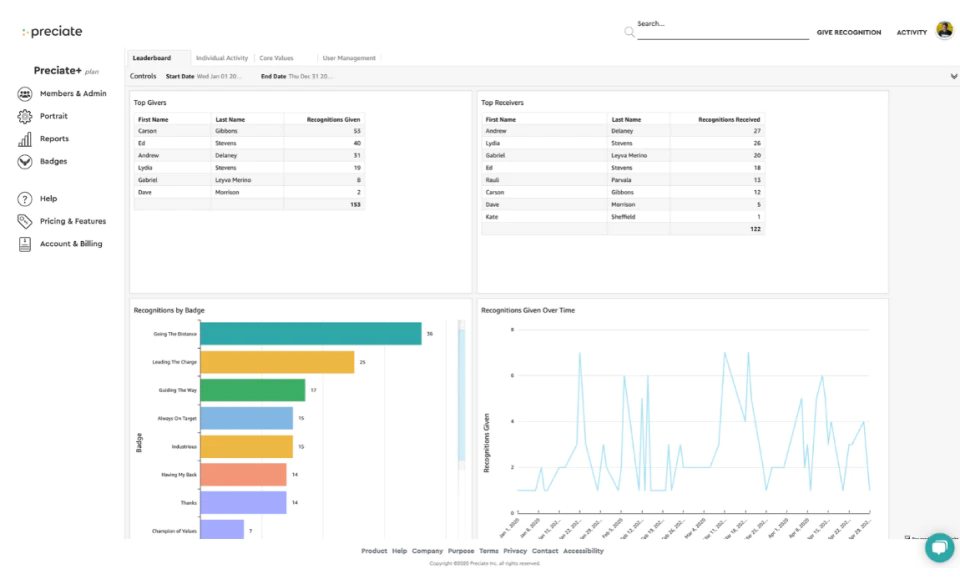The image size is (960, 584).
Task: Click the Recognitions by Badge chart scrollbar
Action: pyautogui.click(x=462, y=395)
